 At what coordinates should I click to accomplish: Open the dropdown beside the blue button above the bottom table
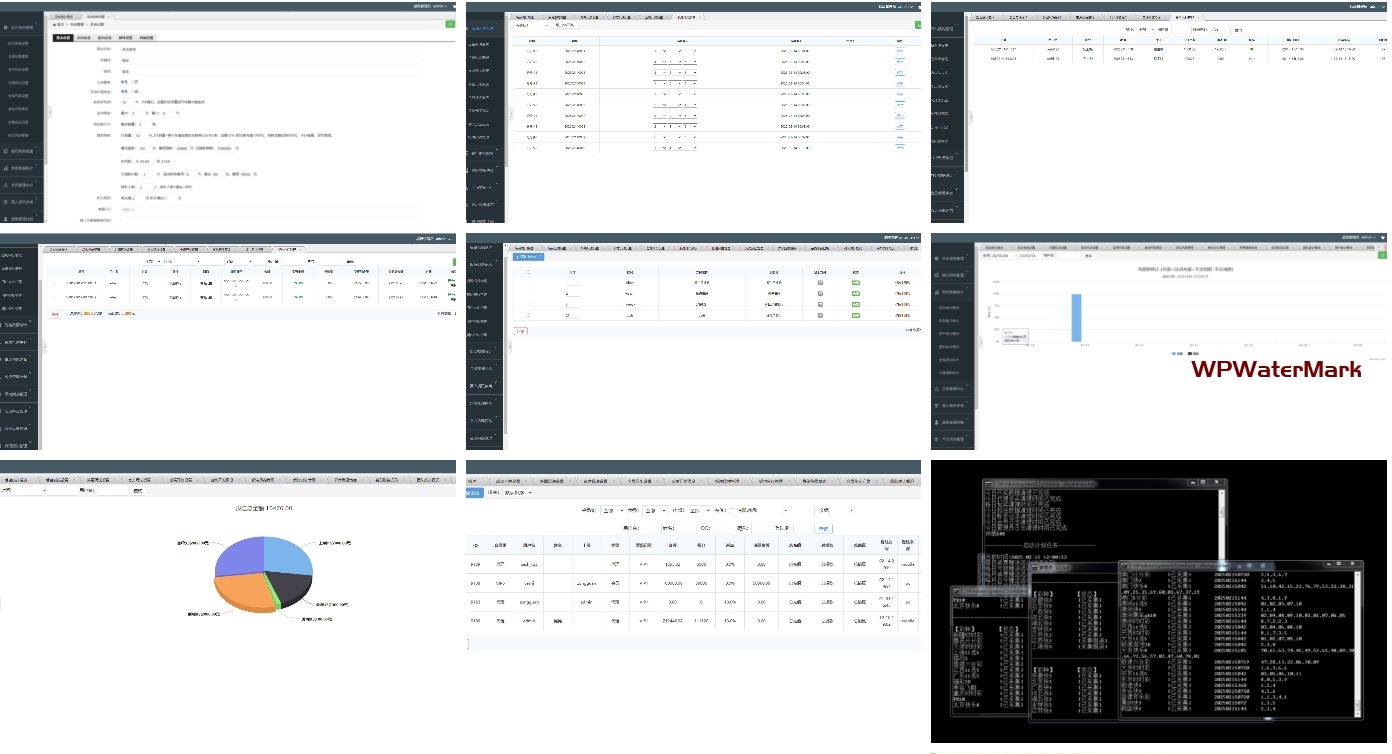[516, 492]
